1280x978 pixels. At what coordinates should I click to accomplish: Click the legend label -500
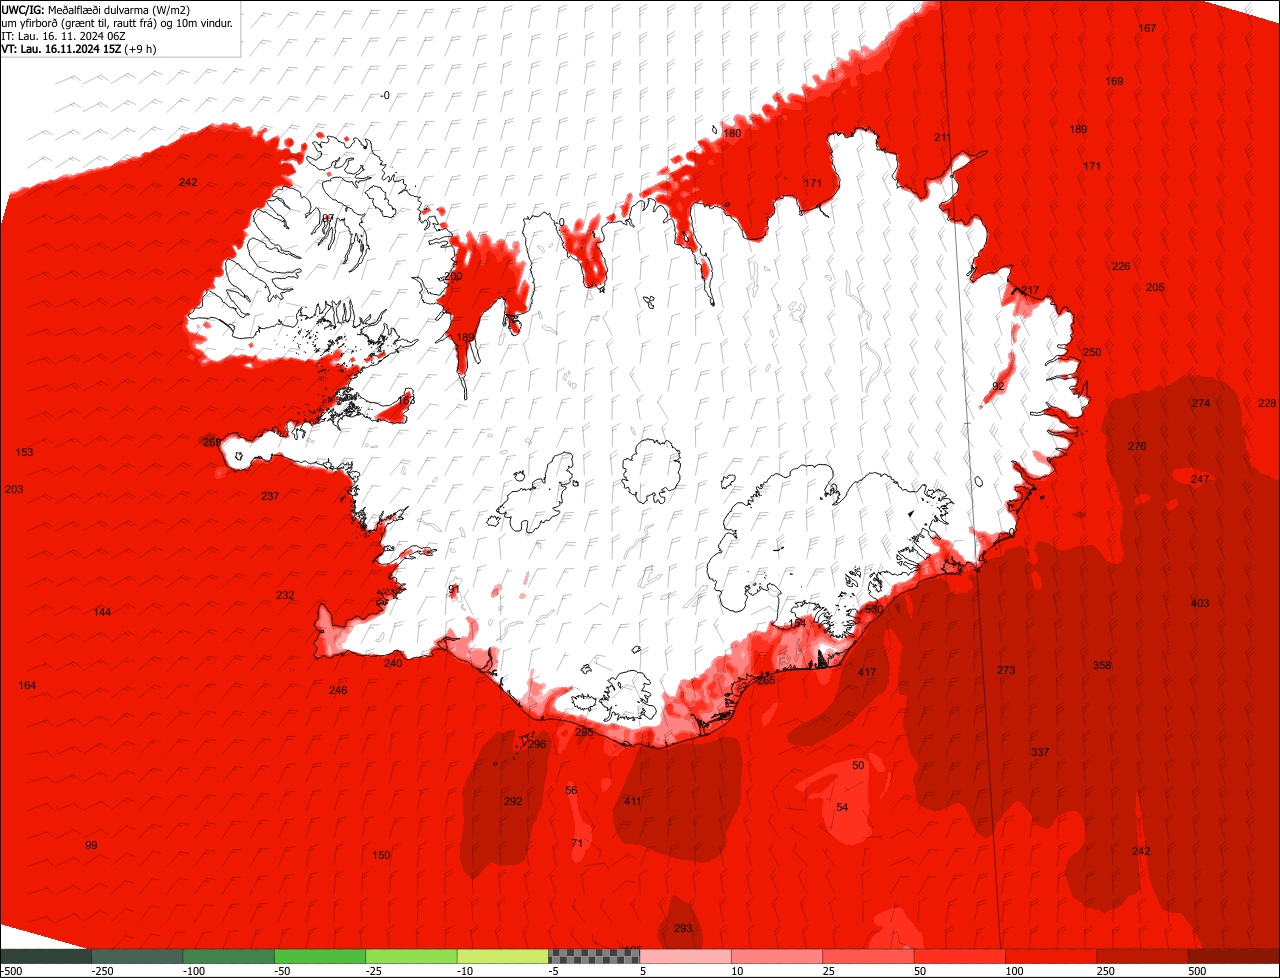pos(12,971)
